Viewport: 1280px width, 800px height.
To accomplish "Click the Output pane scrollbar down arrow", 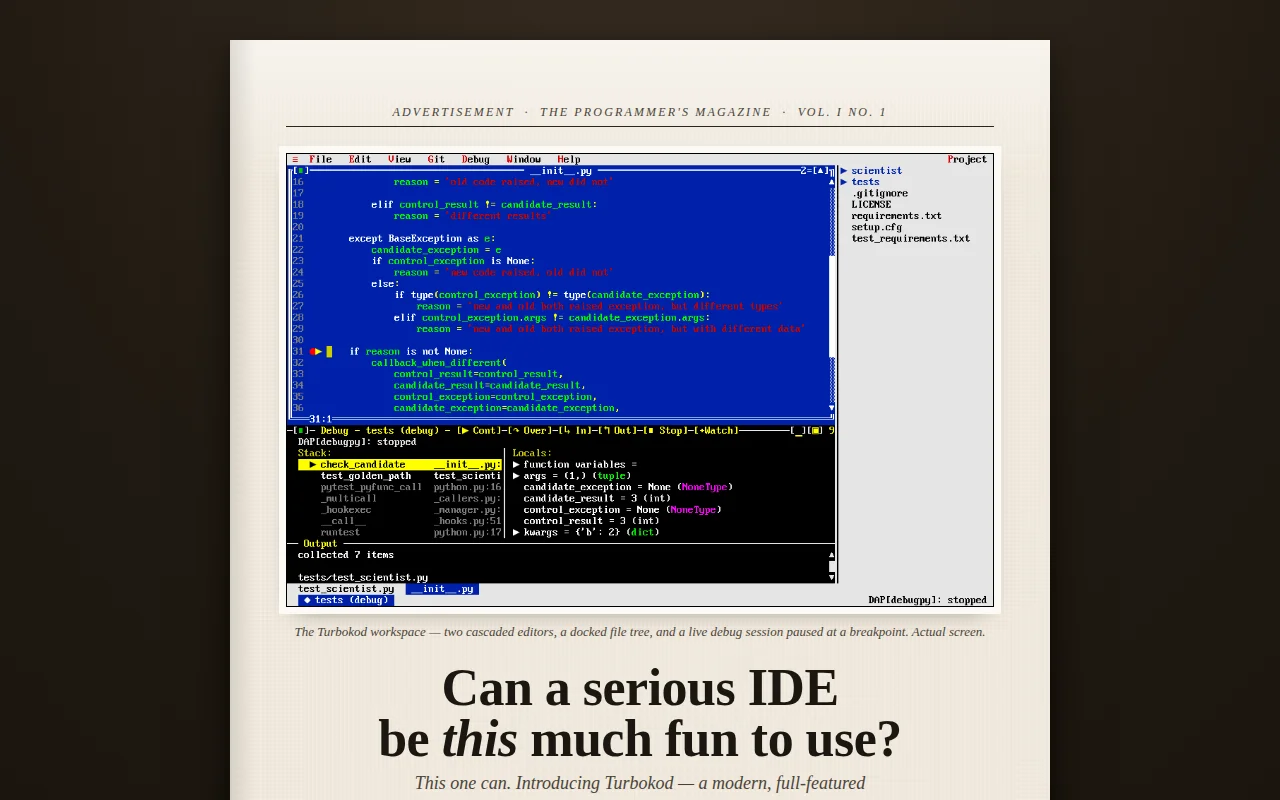I will (832, 577).
